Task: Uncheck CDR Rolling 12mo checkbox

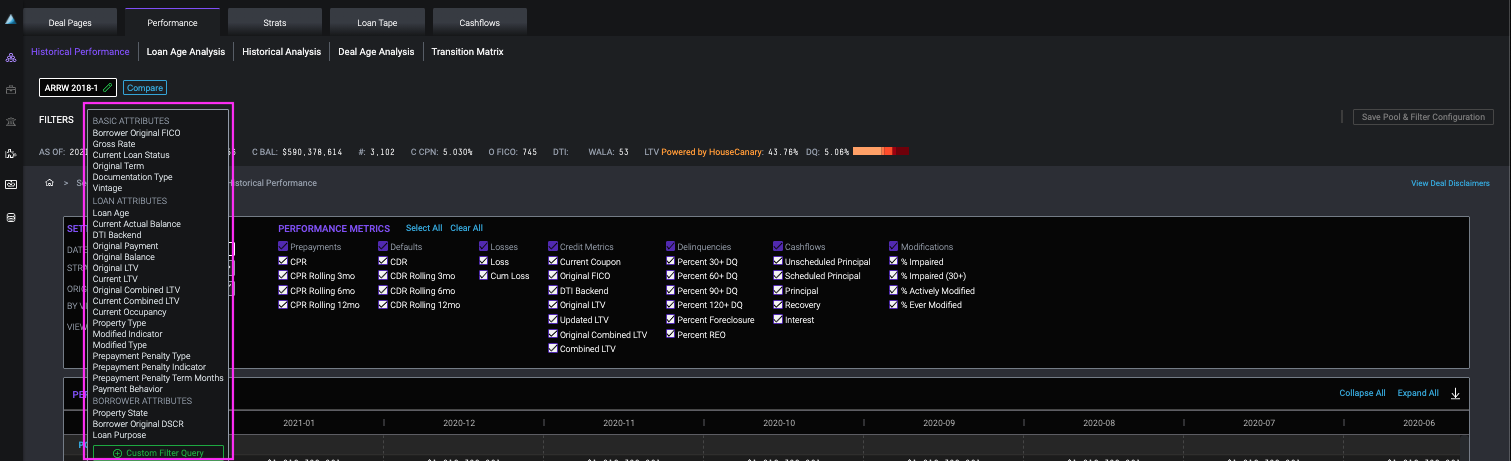Action: pyautogui.click(x=383, y=305)
